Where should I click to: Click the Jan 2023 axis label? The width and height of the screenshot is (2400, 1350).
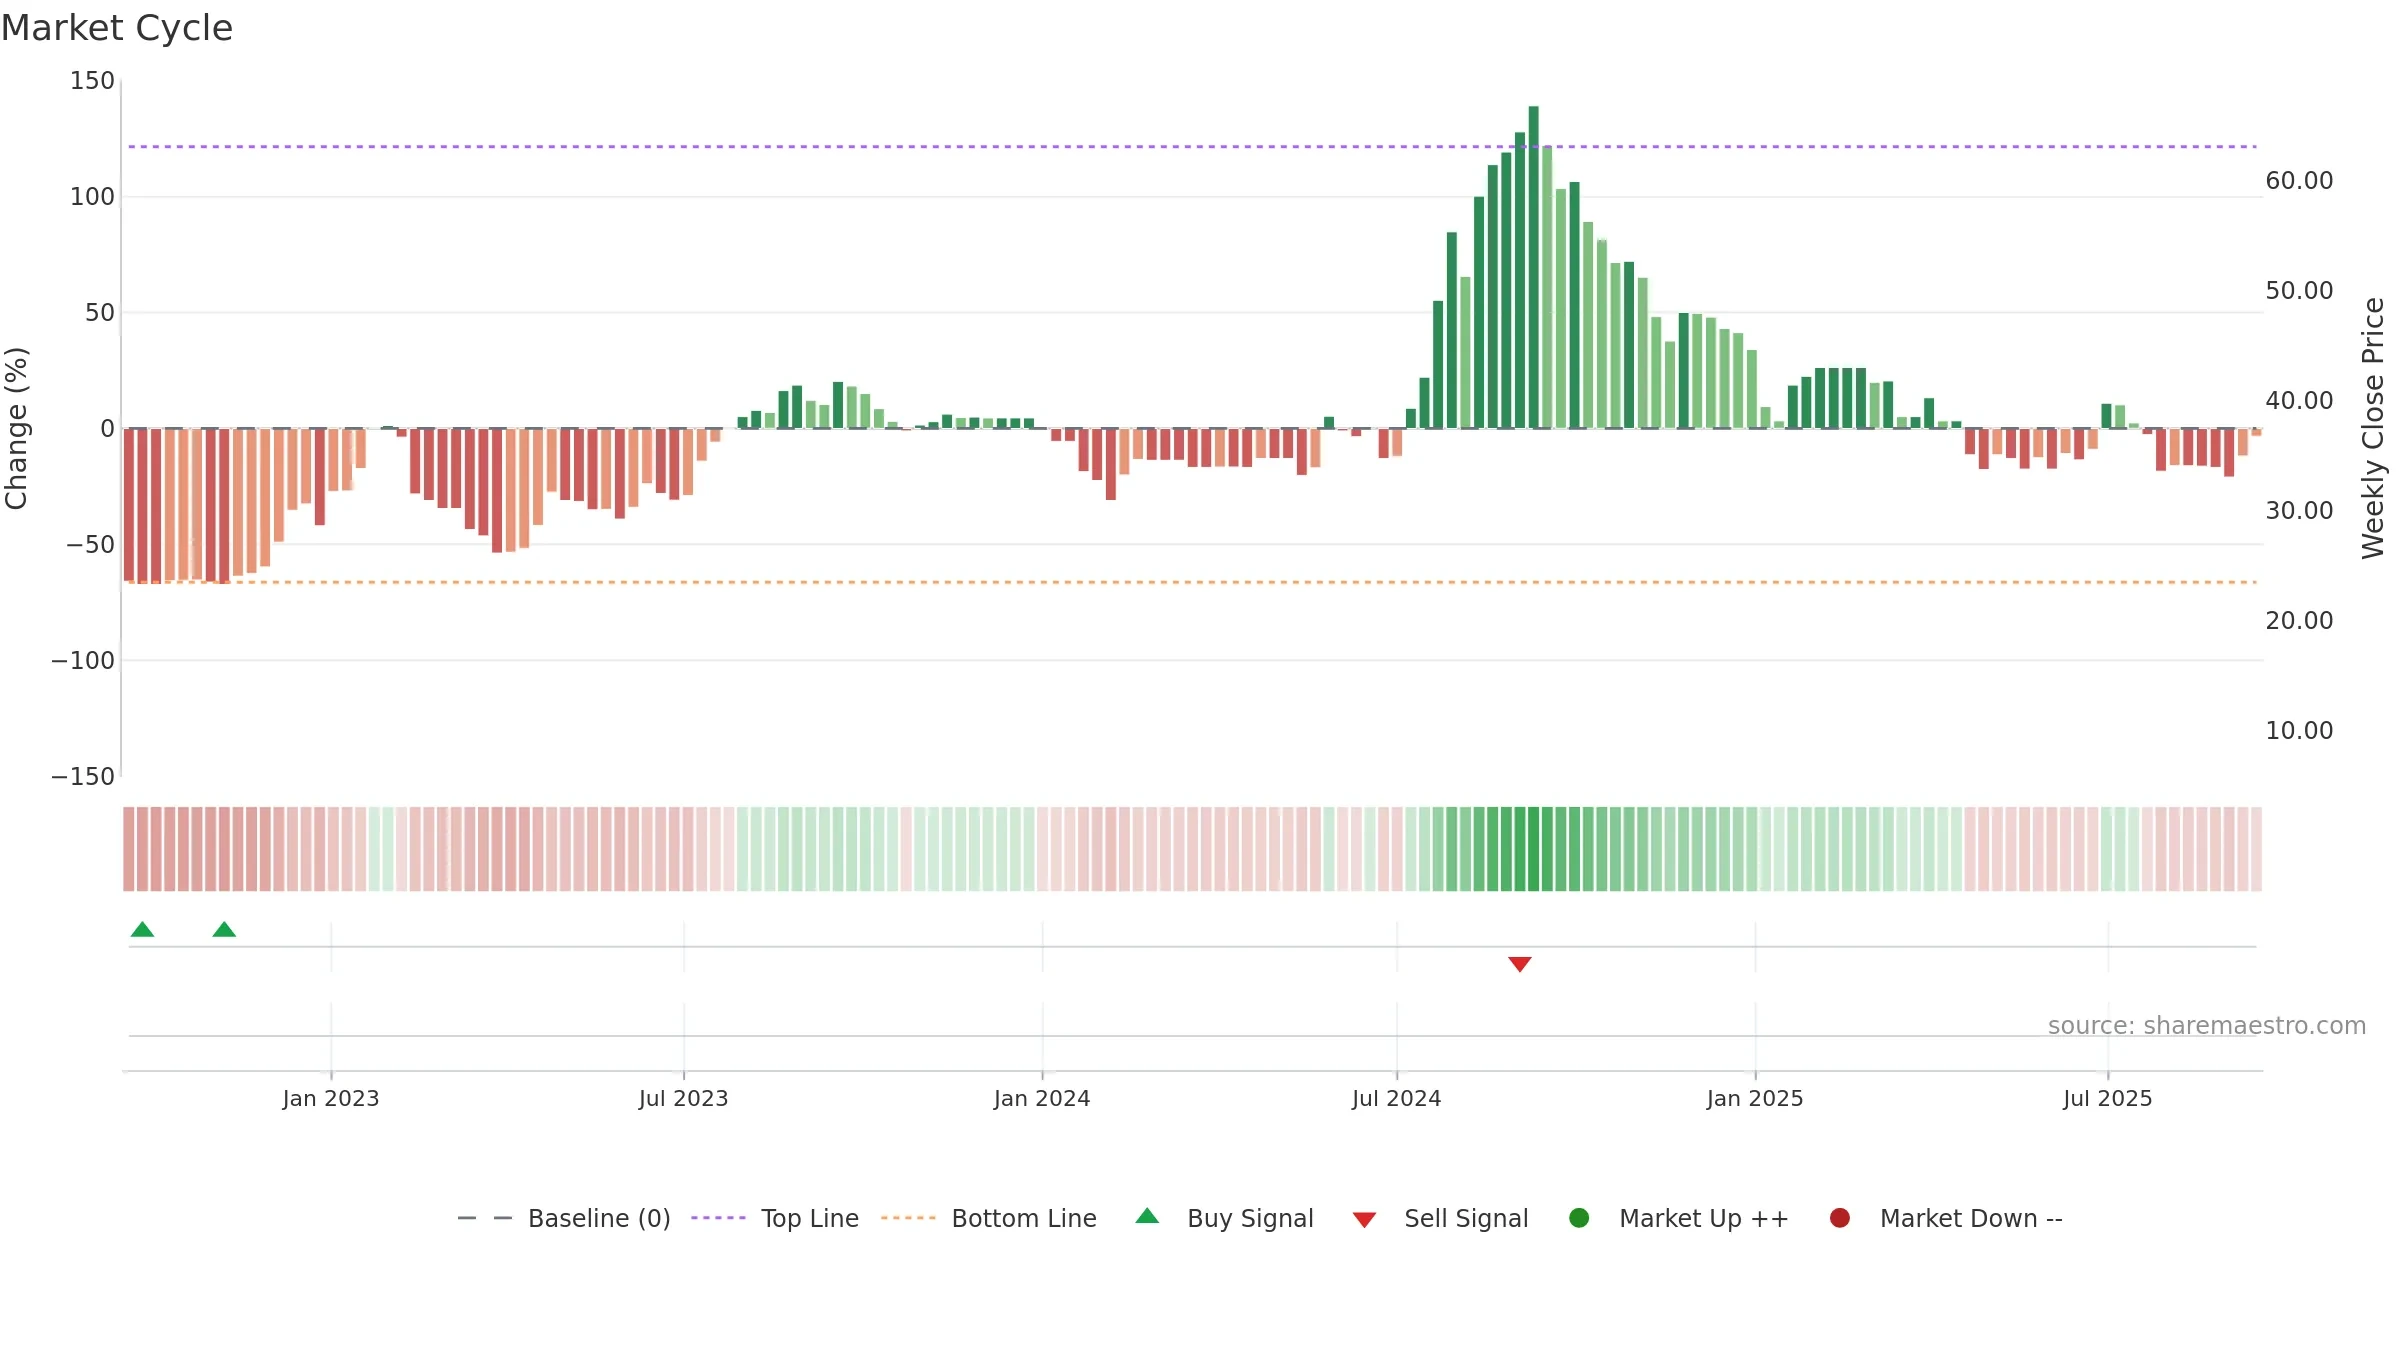point(331,1098)
